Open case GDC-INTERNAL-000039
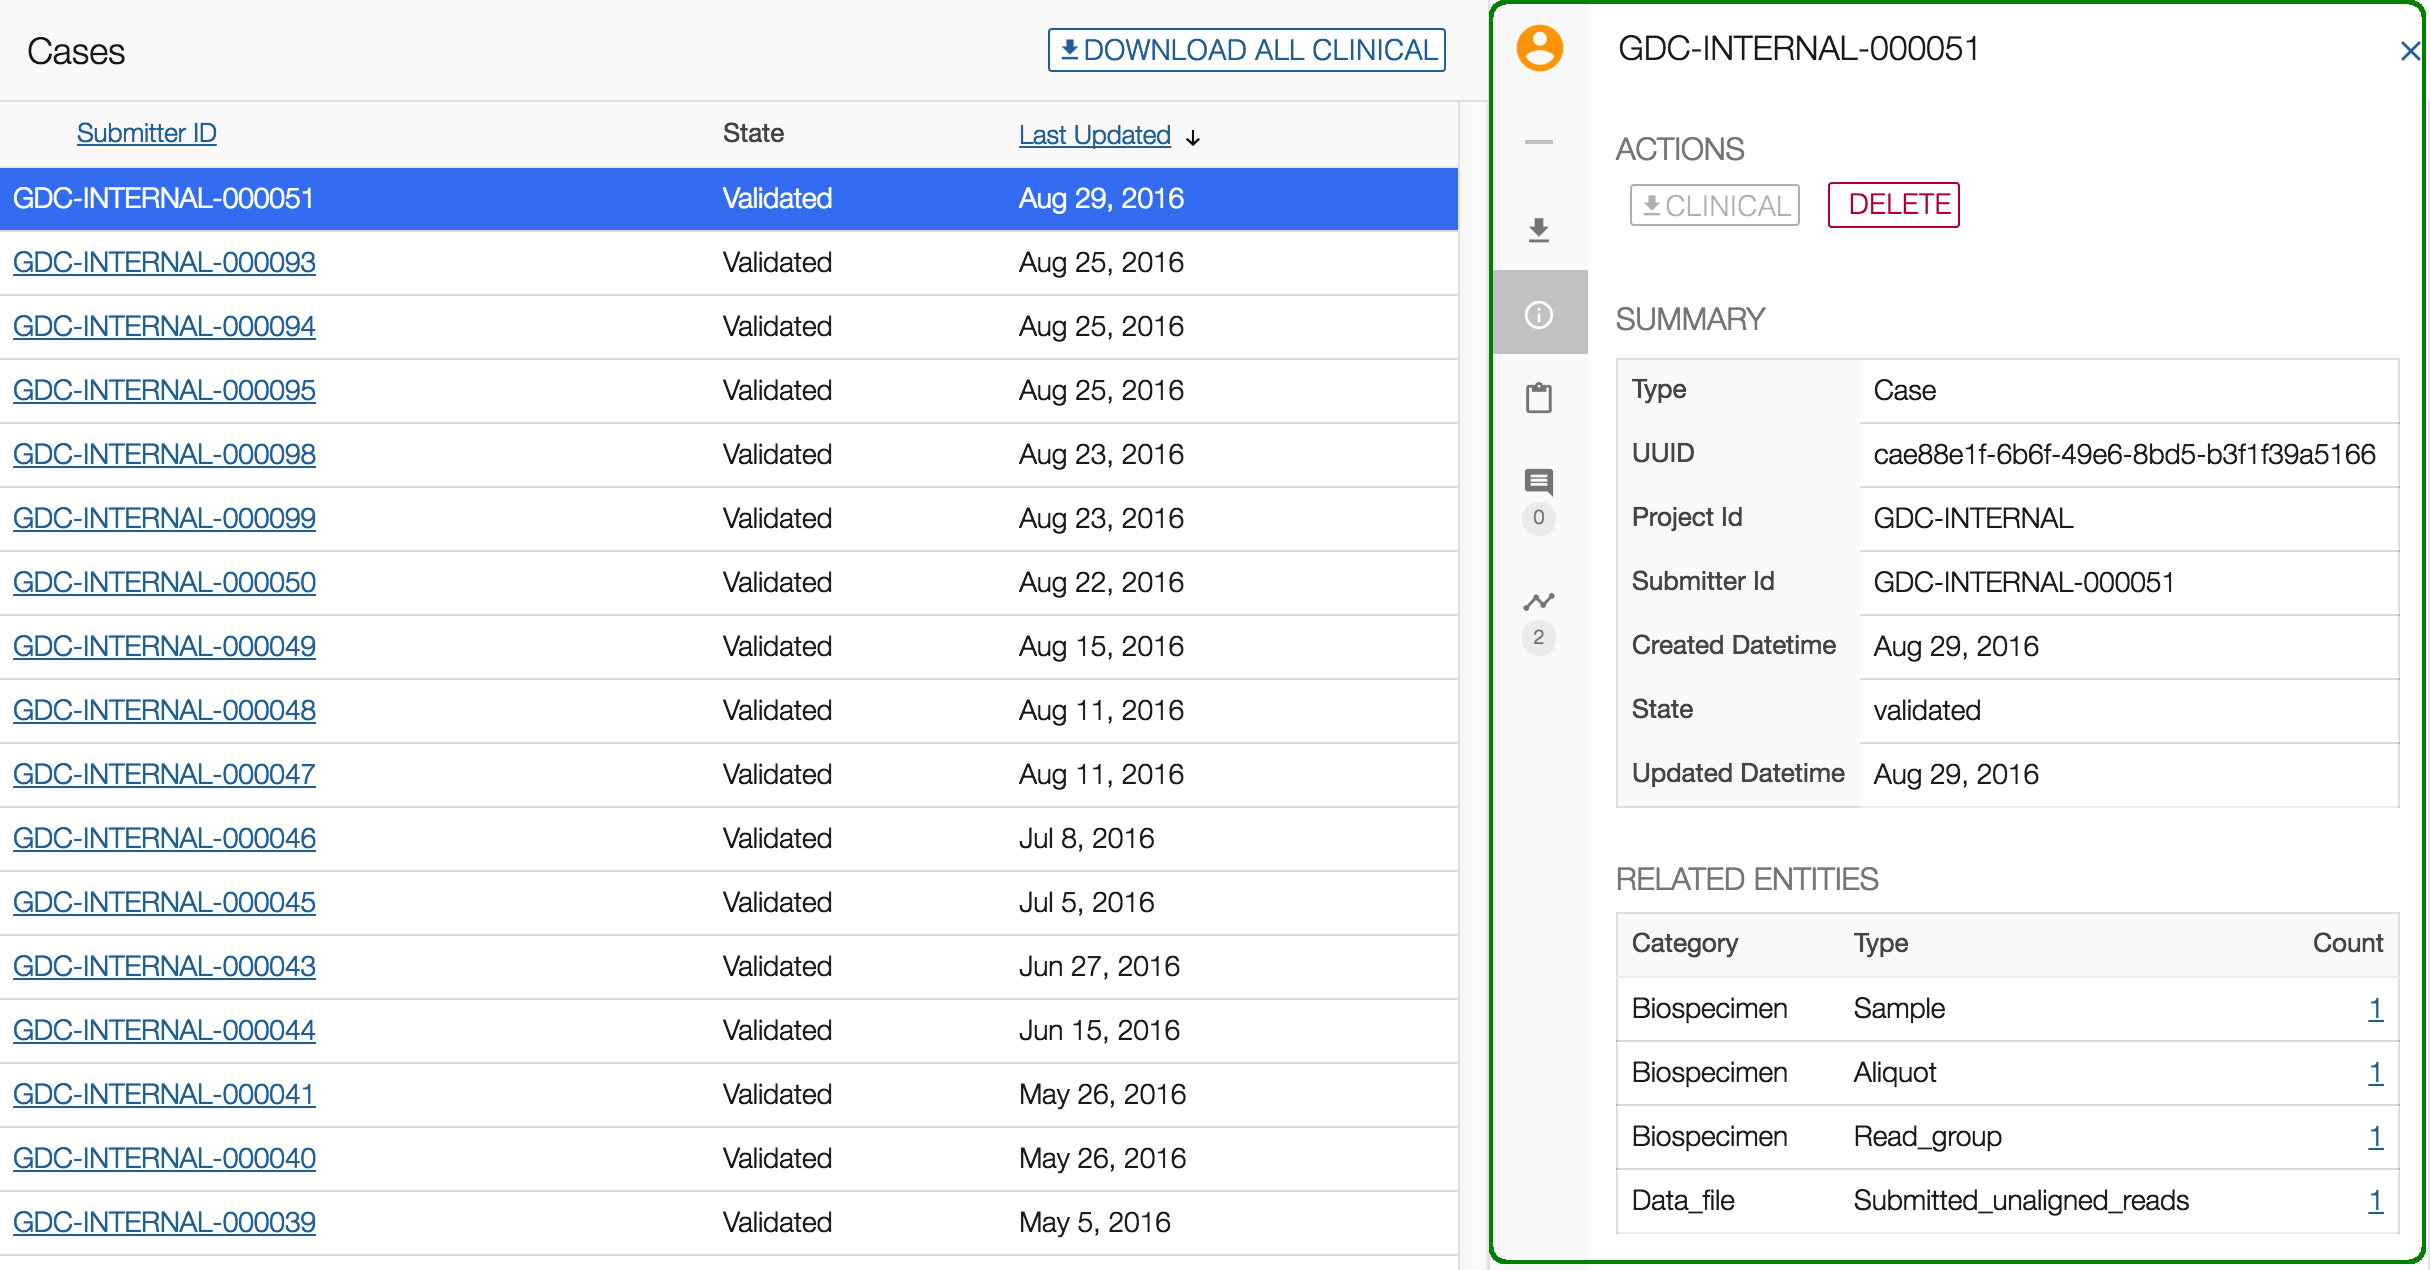 (164, 1222)
